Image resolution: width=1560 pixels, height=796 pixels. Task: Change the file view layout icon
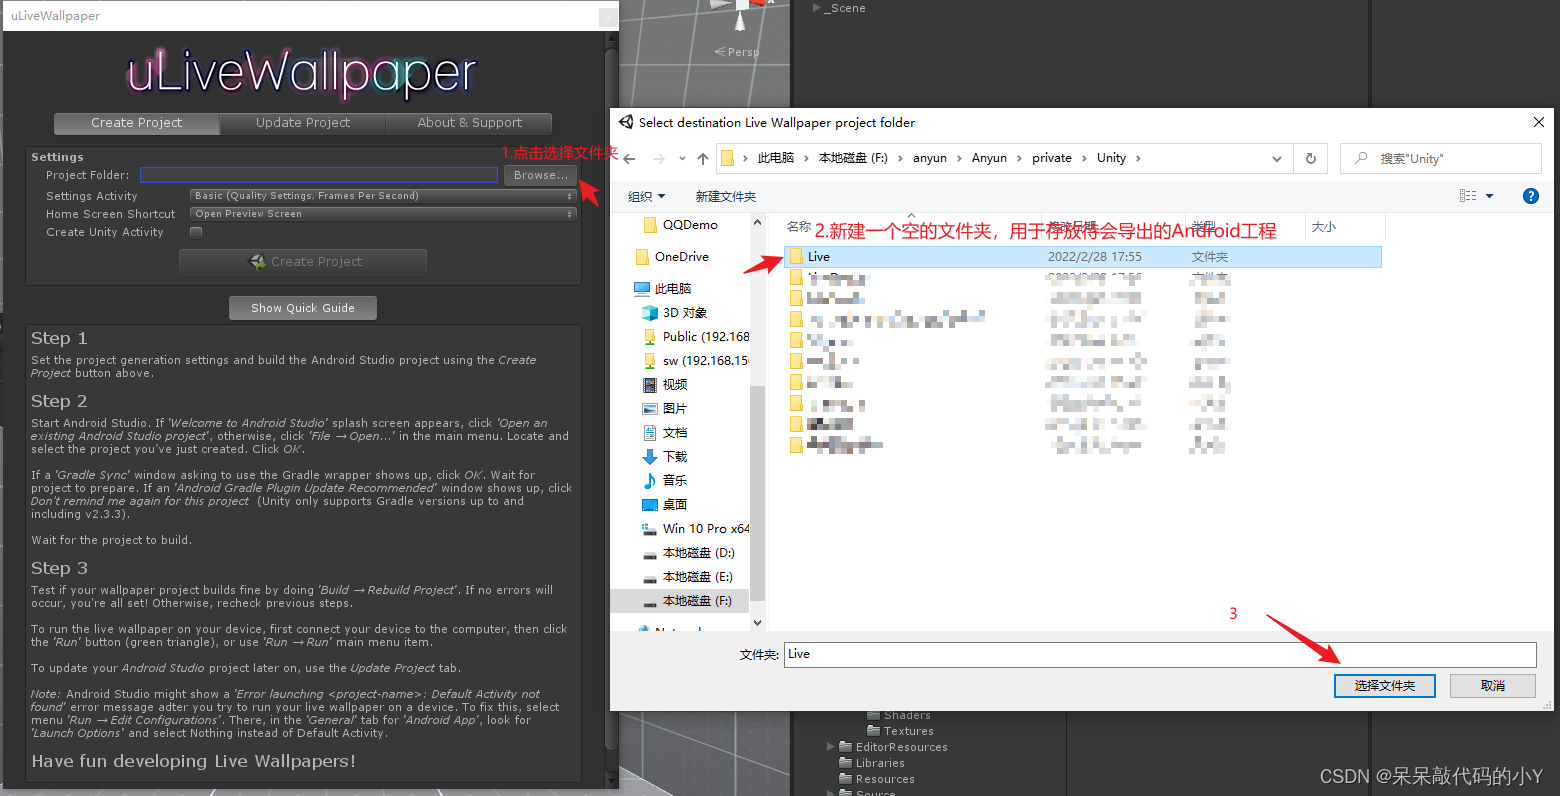pyautogui.click(x=1468, y=196)
